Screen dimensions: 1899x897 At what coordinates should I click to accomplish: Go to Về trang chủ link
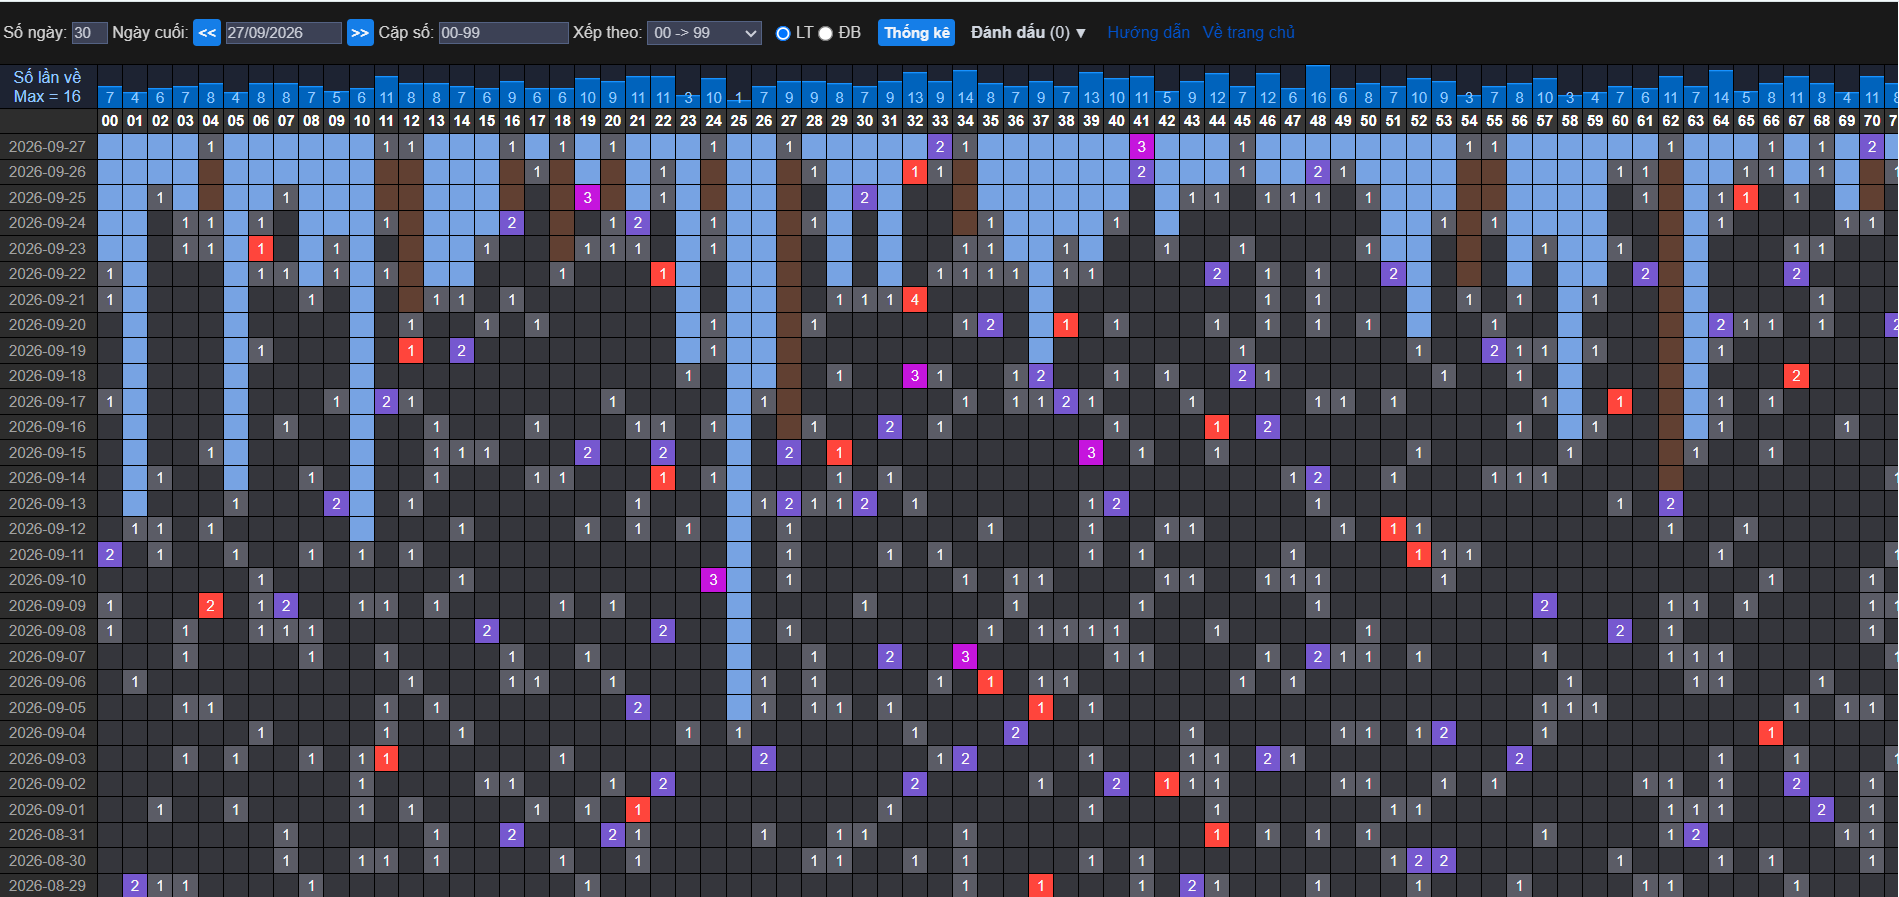(1249, 33)
